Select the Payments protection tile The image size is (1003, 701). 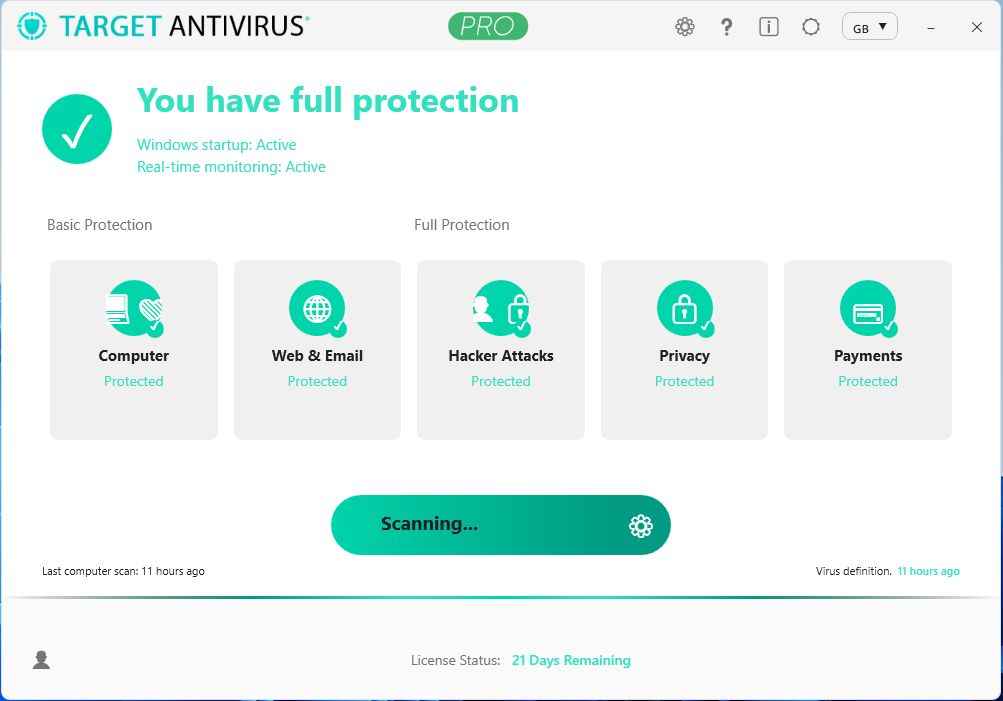(x=868, y=350)
